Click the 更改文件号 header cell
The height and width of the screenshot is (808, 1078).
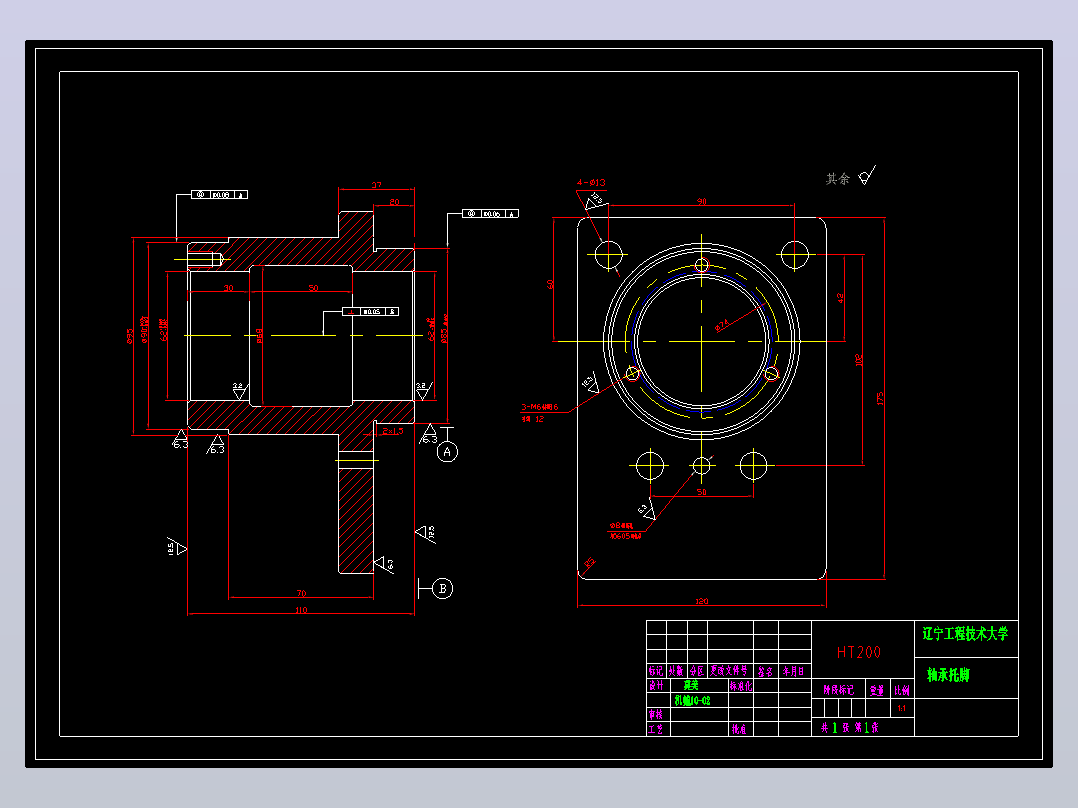(729, 670)
